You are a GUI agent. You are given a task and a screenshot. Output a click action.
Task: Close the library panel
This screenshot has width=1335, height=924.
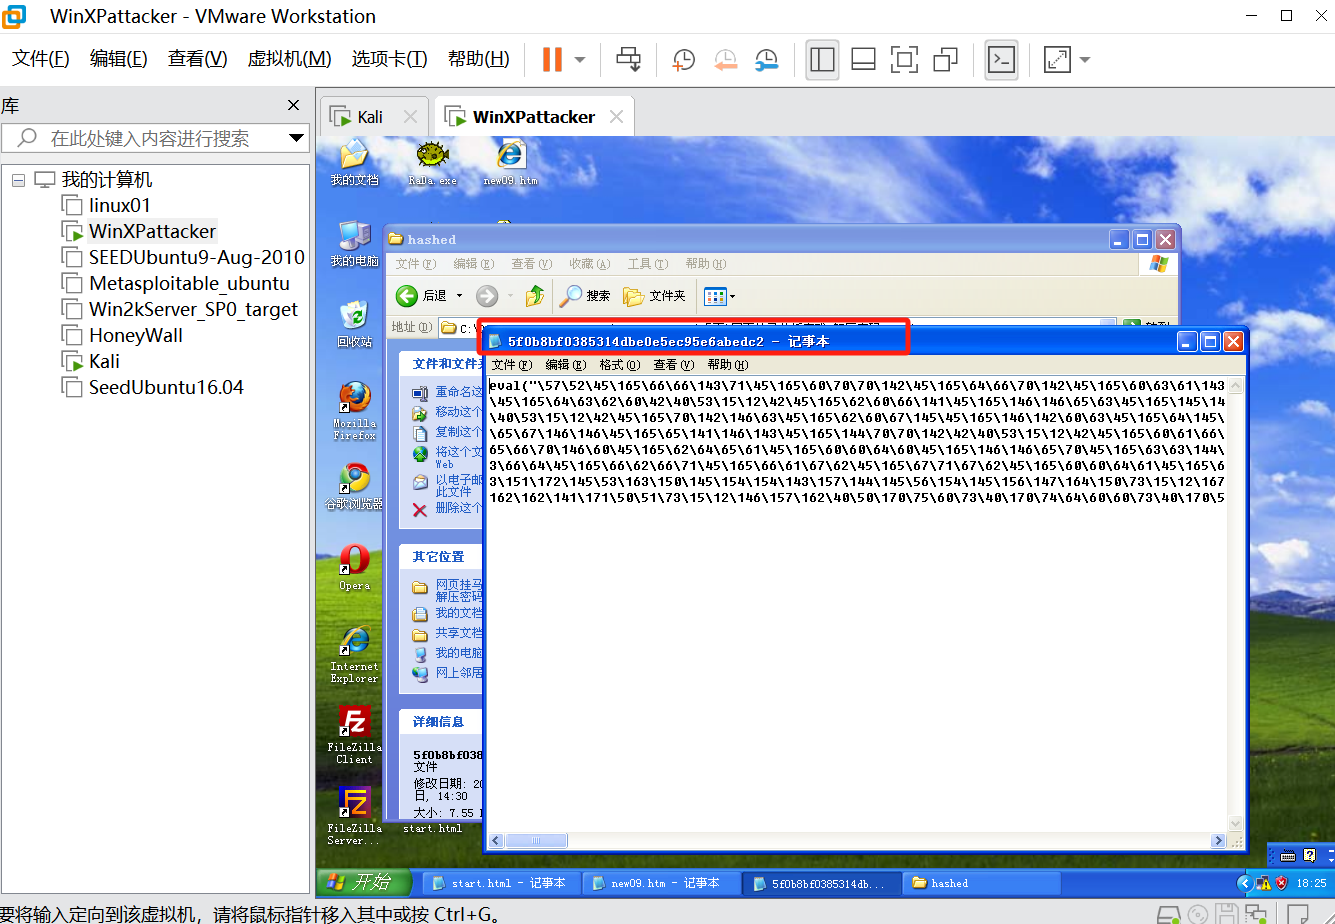(x=293, y=105)
